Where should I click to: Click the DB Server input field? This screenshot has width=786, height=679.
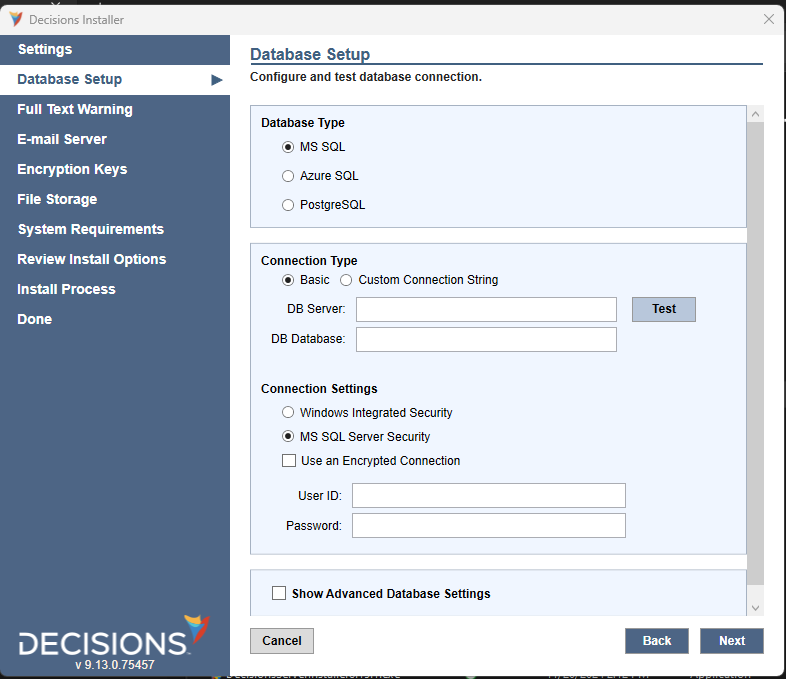[x=486, y=310]
